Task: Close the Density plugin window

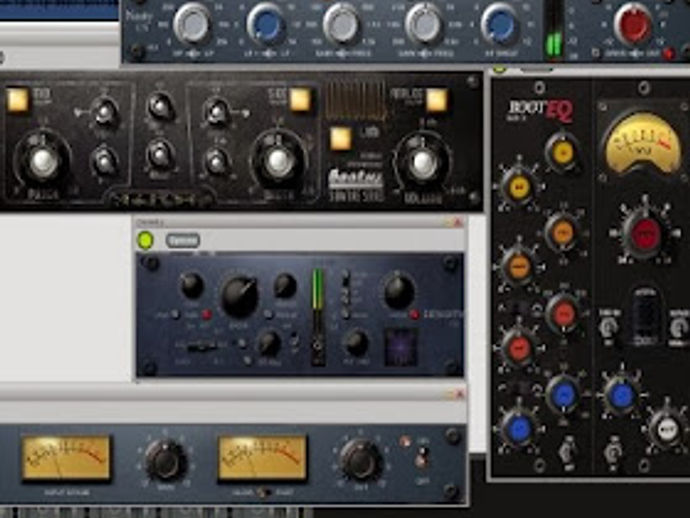Action: [457, 223]
